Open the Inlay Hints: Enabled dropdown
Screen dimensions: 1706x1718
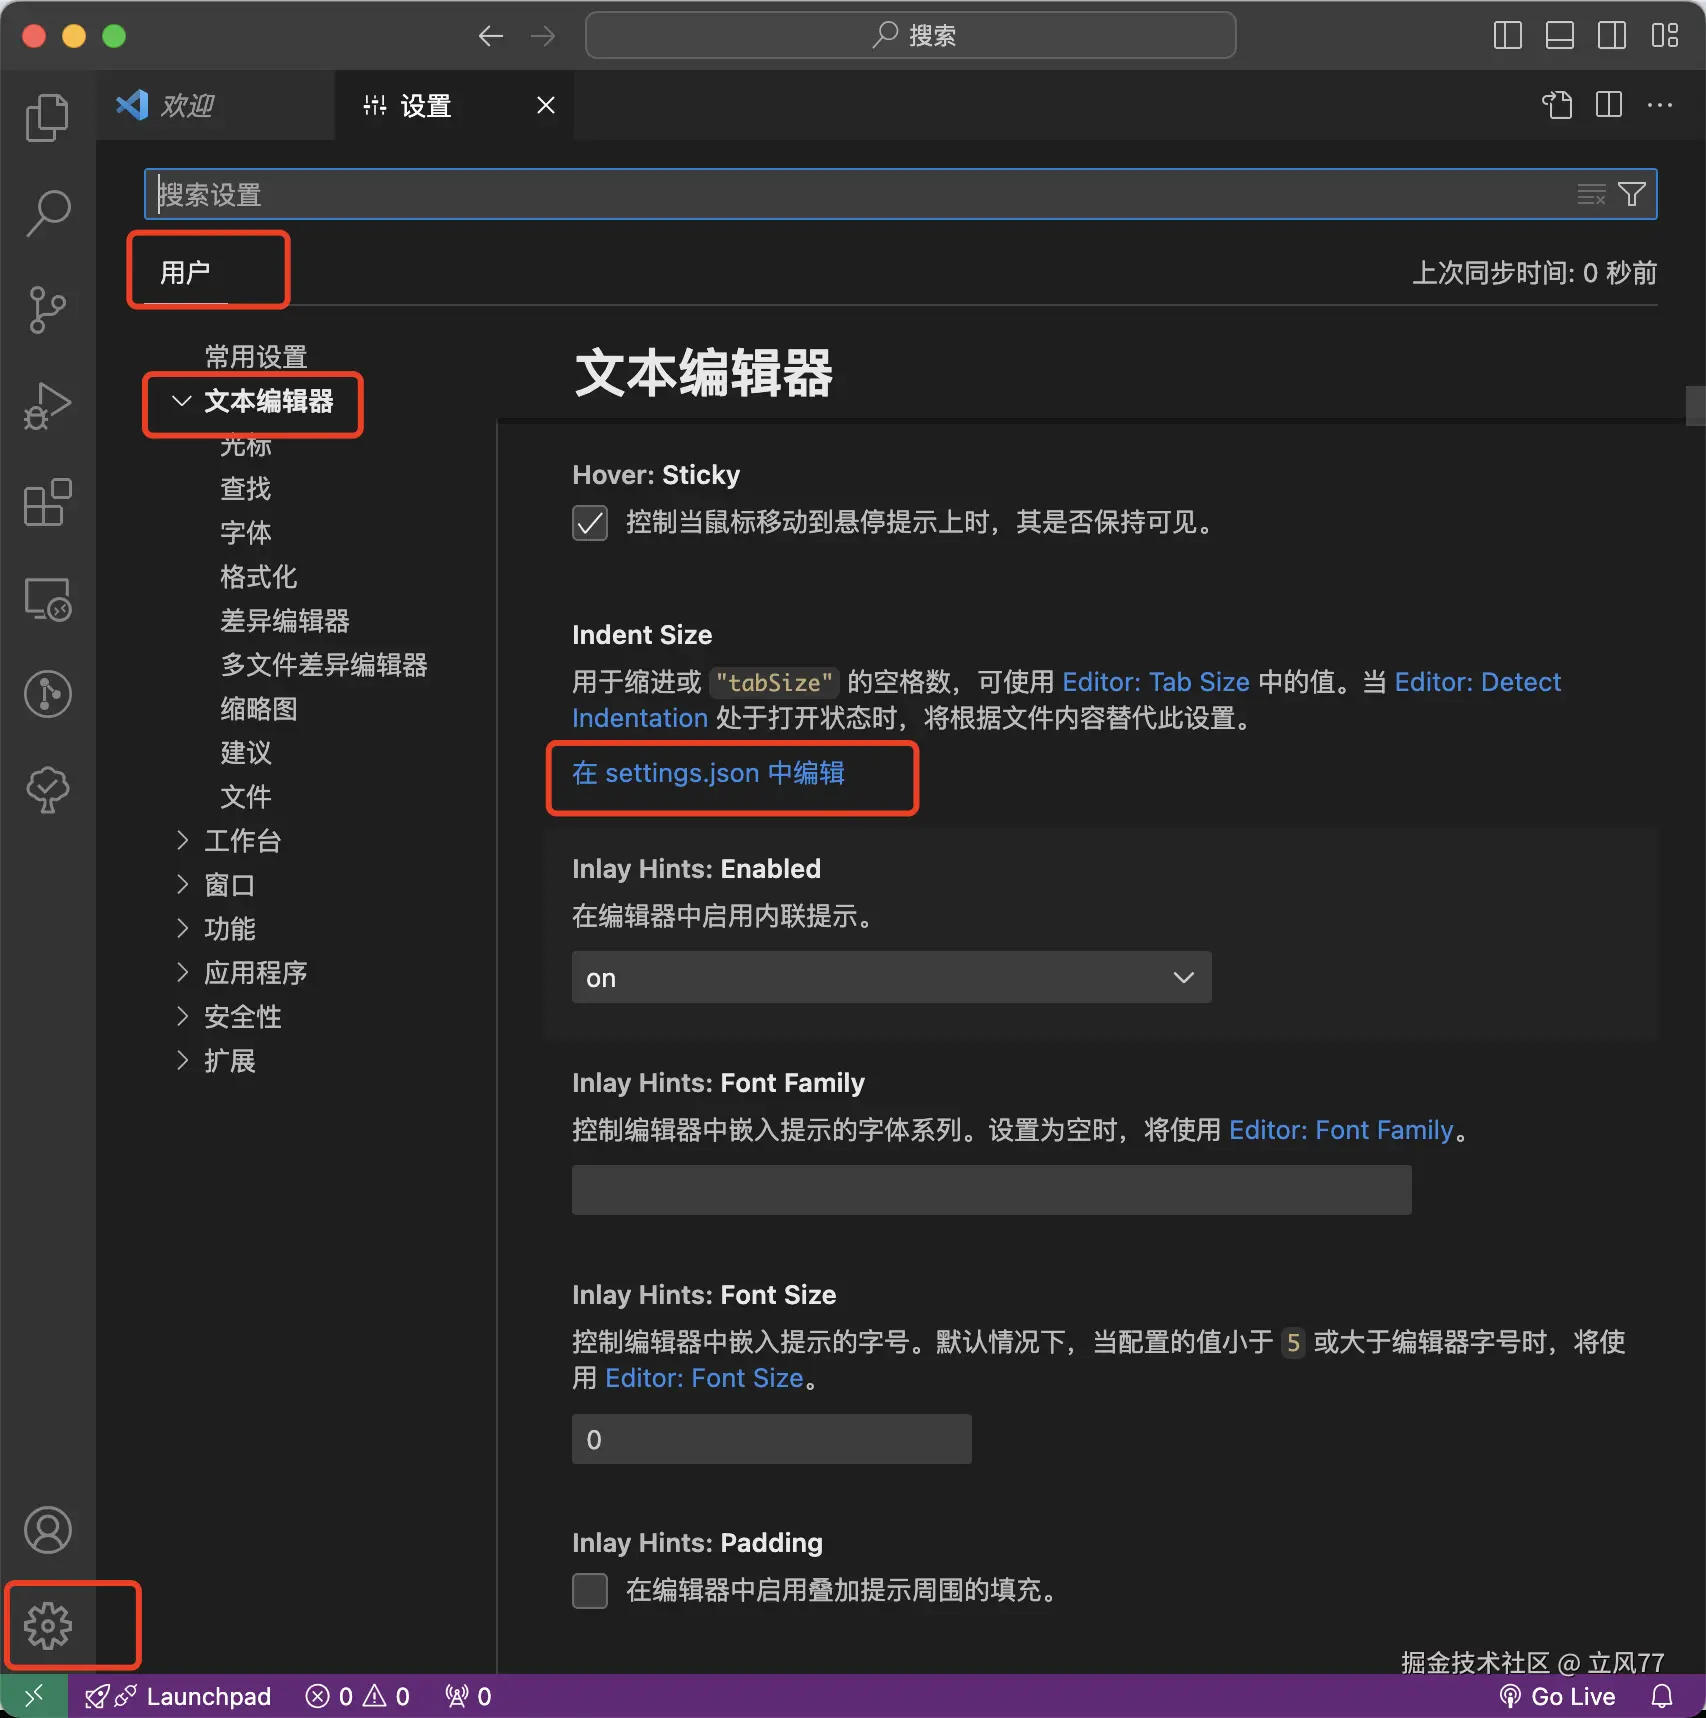(x=892, y=977)
